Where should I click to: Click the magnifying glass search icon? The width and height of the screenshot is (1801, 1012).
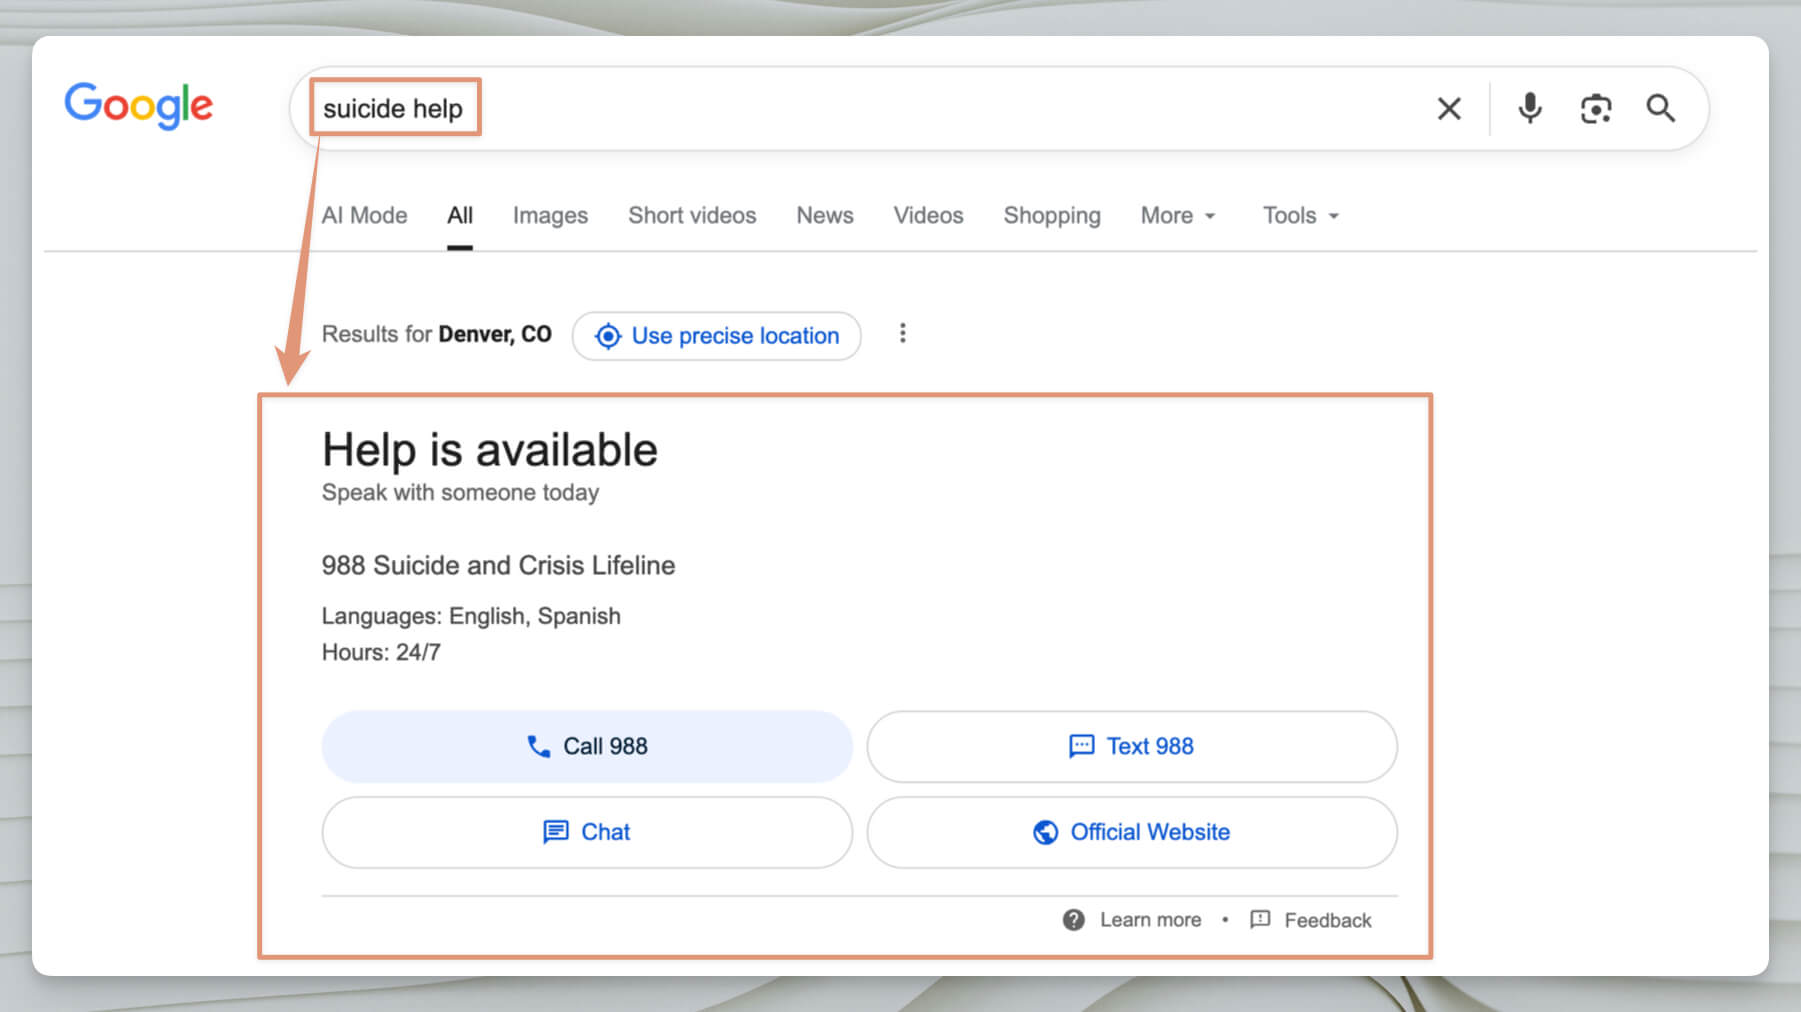point(1661,108)
